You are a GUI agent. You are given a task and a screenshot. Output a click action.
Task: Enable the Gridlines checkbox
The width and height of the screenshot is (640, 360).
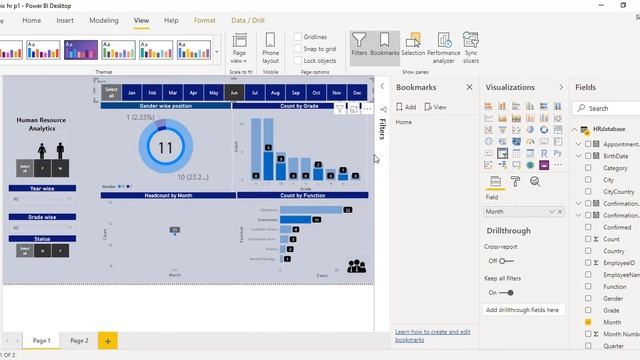[x=298, y=37]
